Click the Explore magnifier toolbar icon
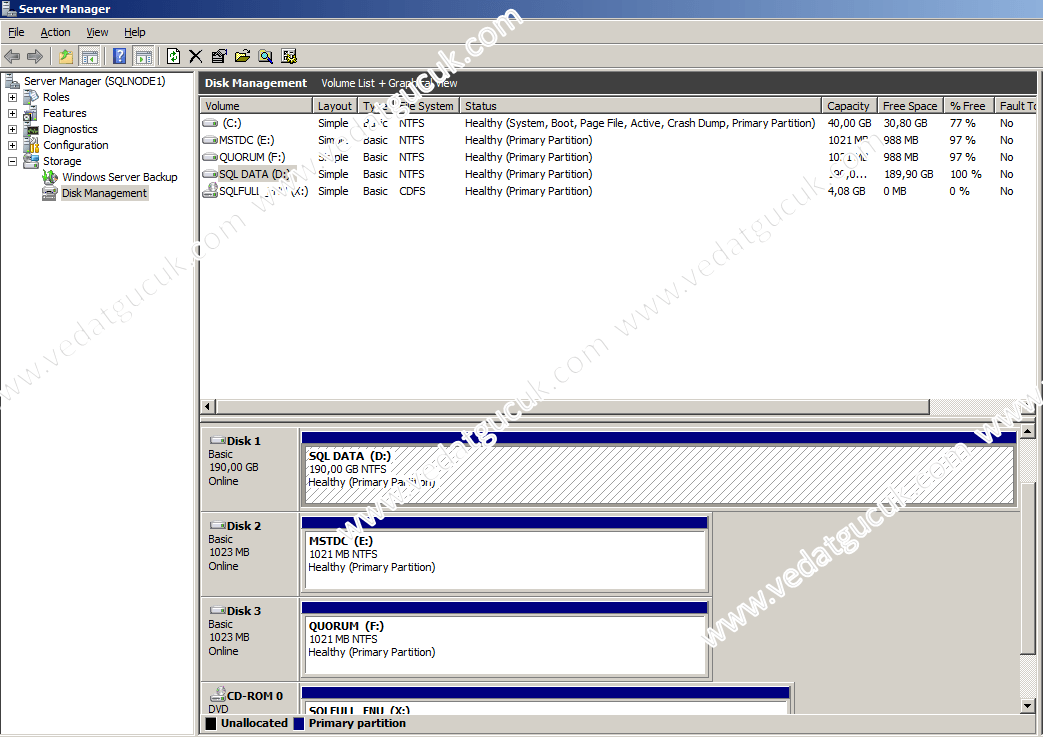The image size is (1043, 737). coord(265,57)
